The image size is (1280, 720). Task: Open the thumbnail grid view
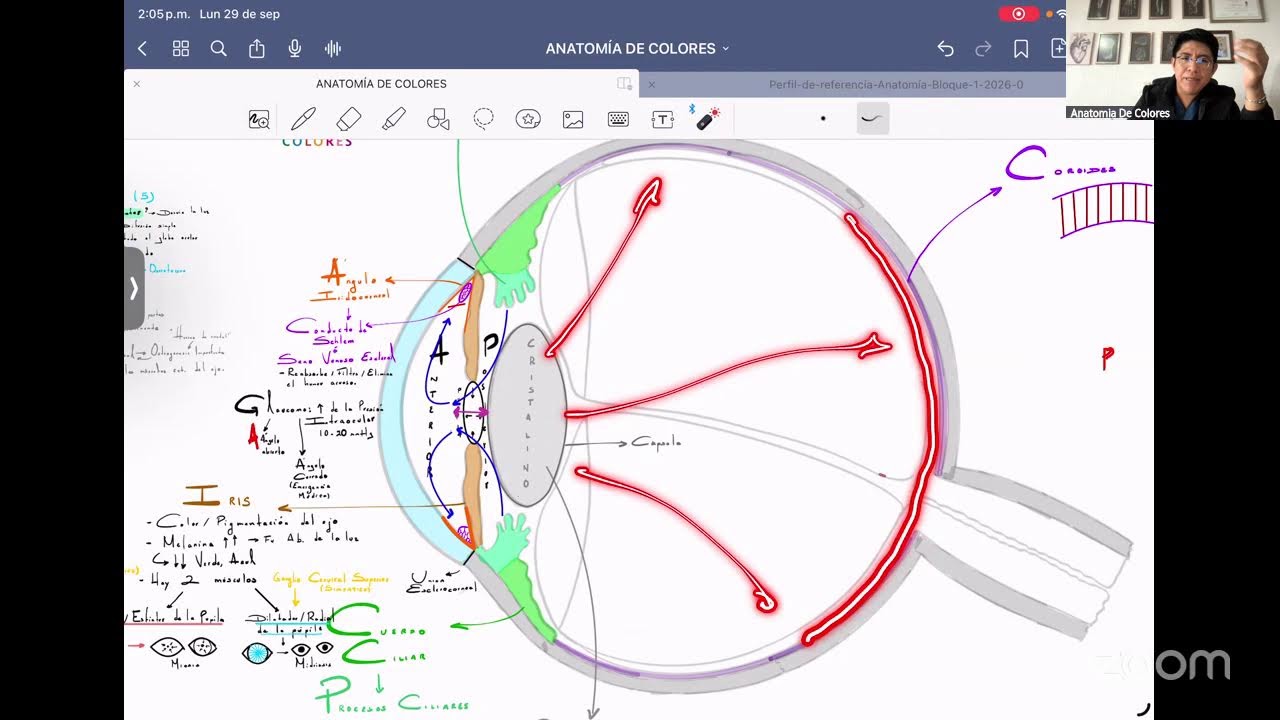click(x=181, y=48)
